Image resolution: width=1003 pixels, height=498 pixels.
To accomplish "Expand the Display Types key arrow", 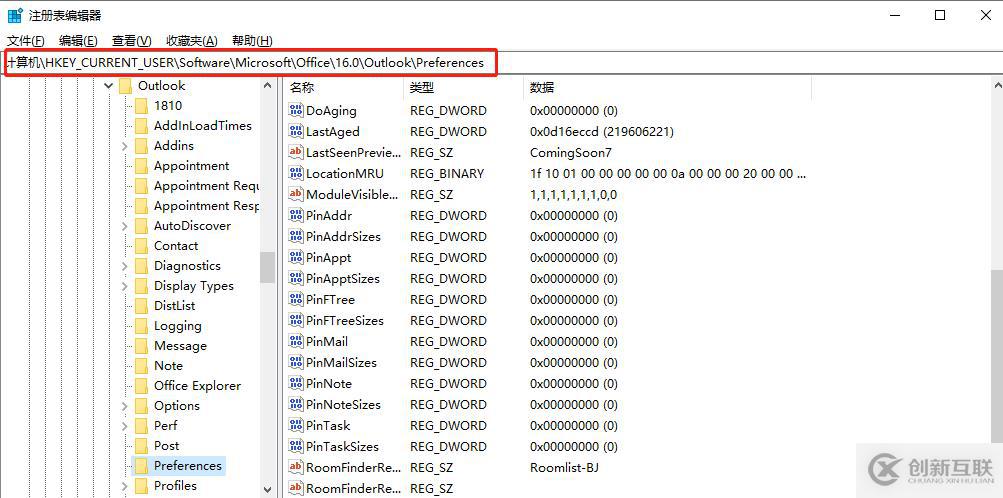I will tap(124, 286).
